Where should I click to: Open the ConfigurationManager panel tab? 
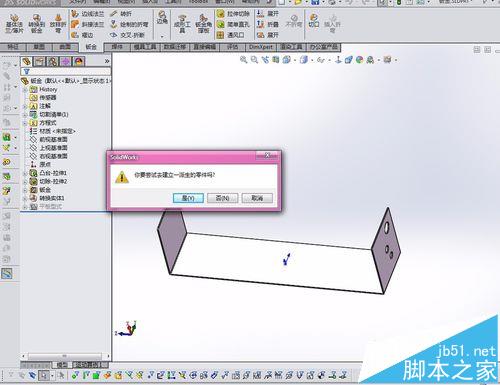[53, 61]
